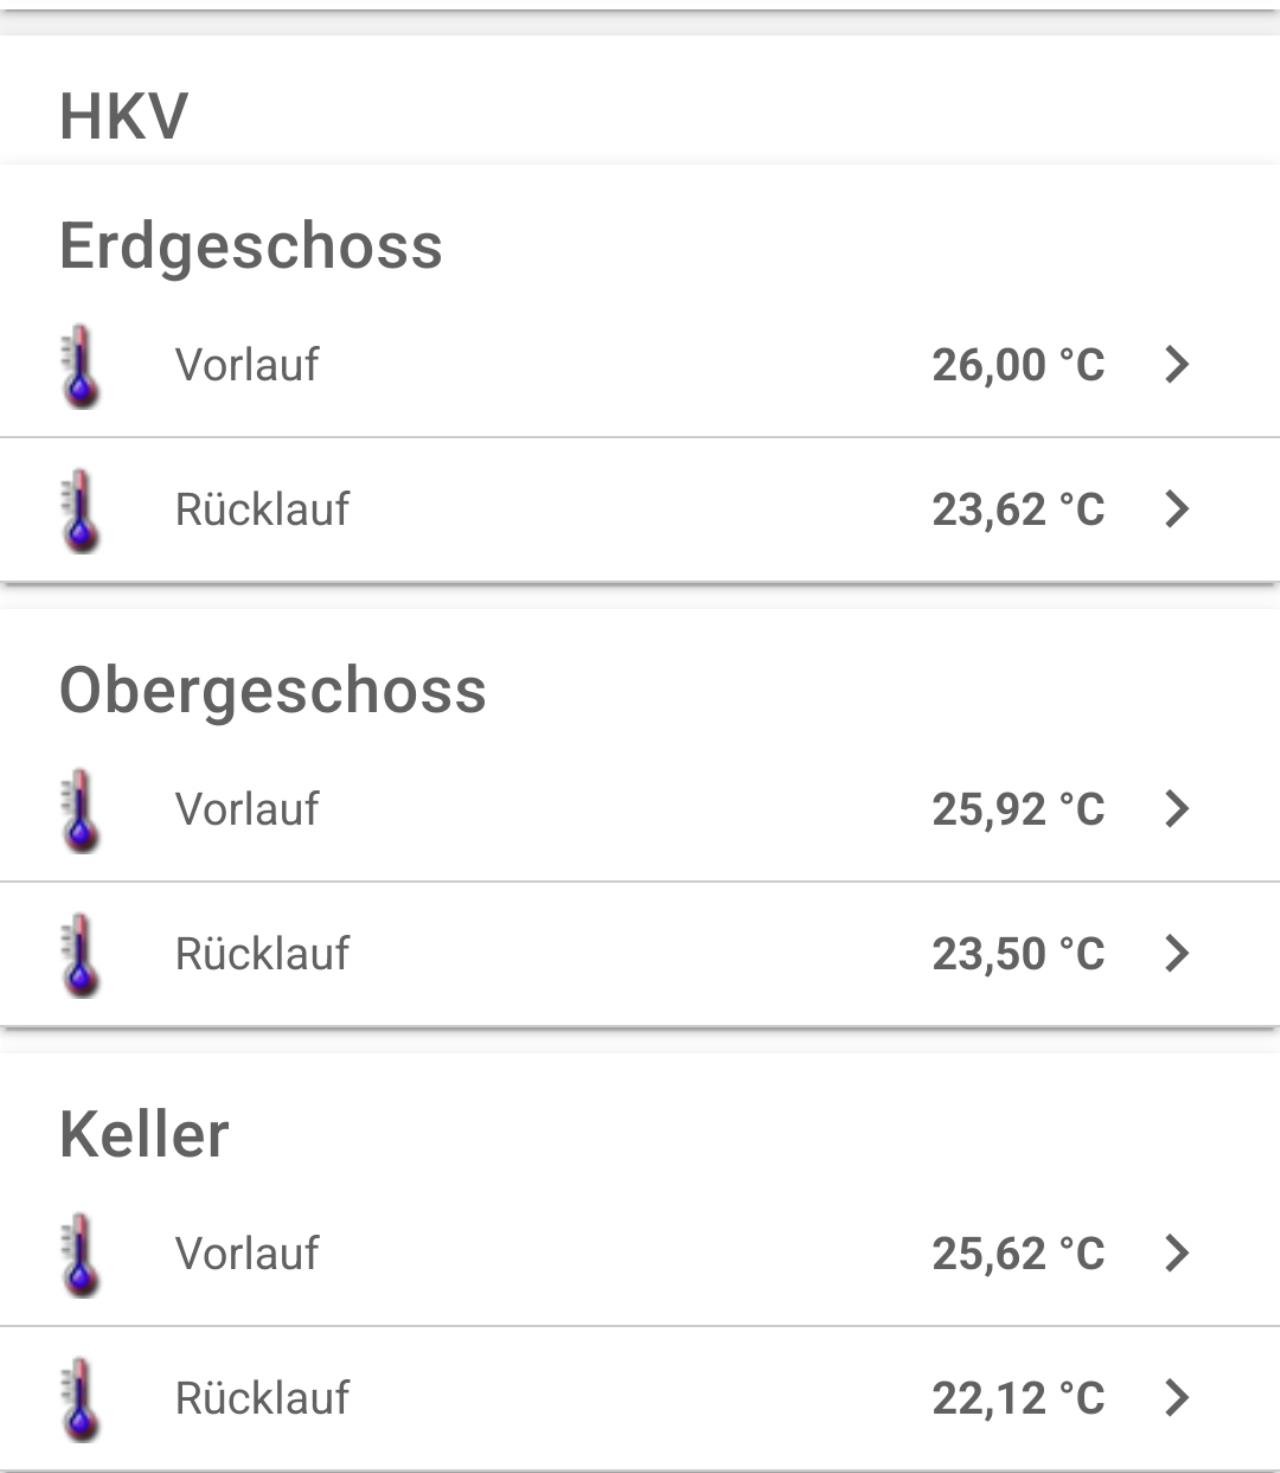Open the chevron next to 23,50 °C
This screenshot has height=1473, width=1280.
1177,953
